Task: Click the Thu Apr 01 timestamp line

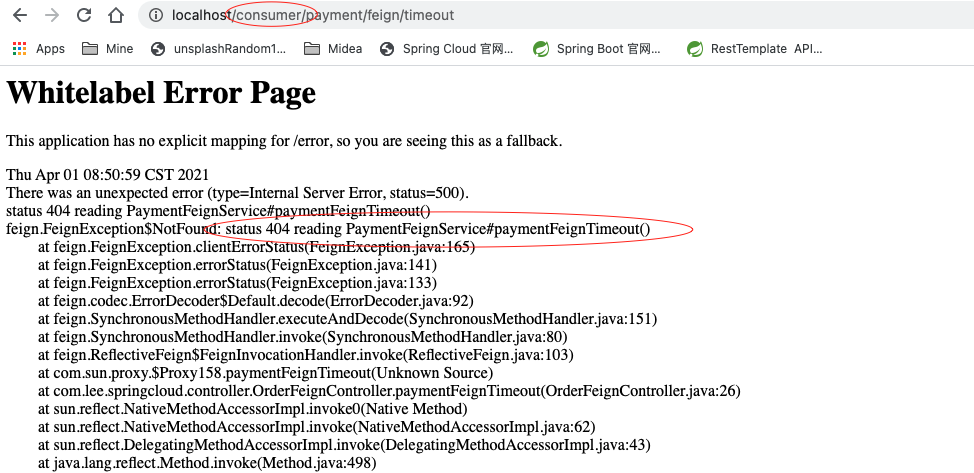Action: click(107, 174)
